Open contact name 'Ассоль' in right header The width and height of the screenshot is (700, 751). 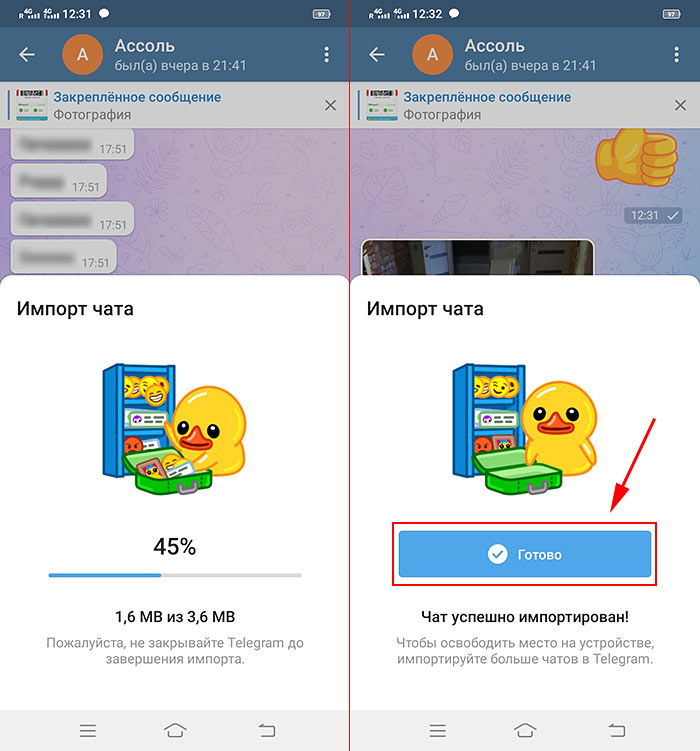coord(495,46)
